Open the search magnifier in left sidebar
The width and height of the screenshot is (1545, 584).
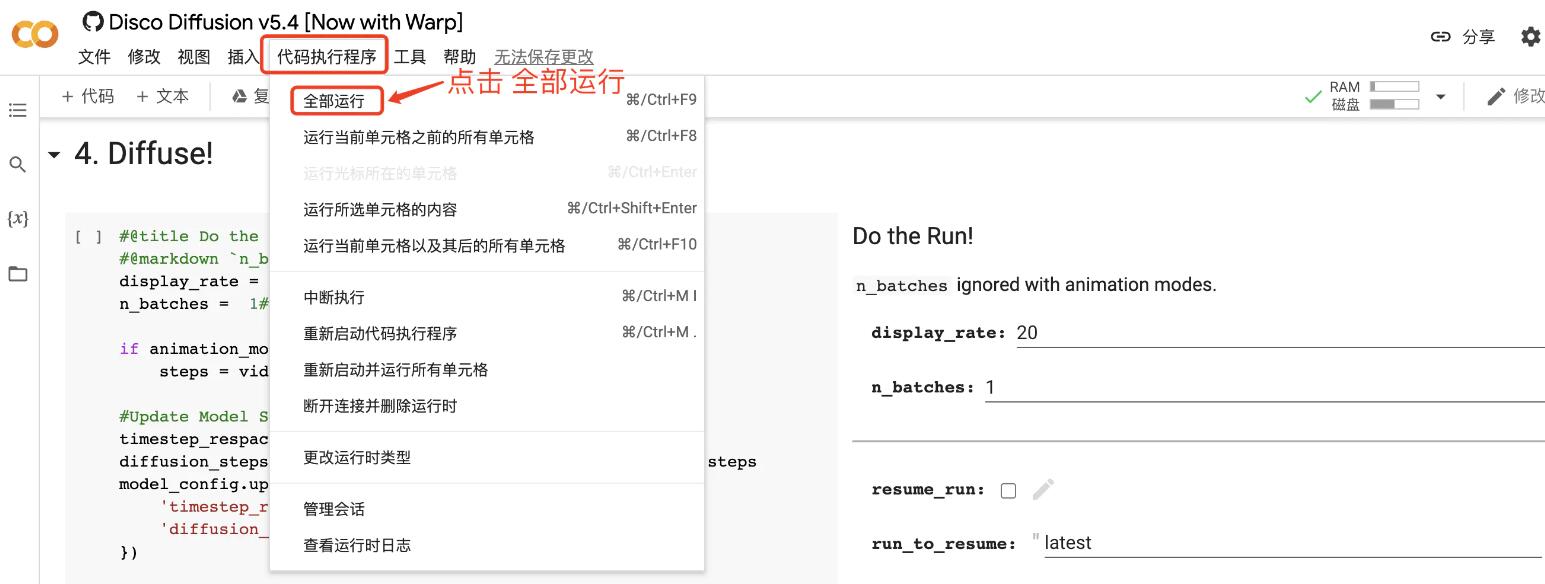click(18, 164)
